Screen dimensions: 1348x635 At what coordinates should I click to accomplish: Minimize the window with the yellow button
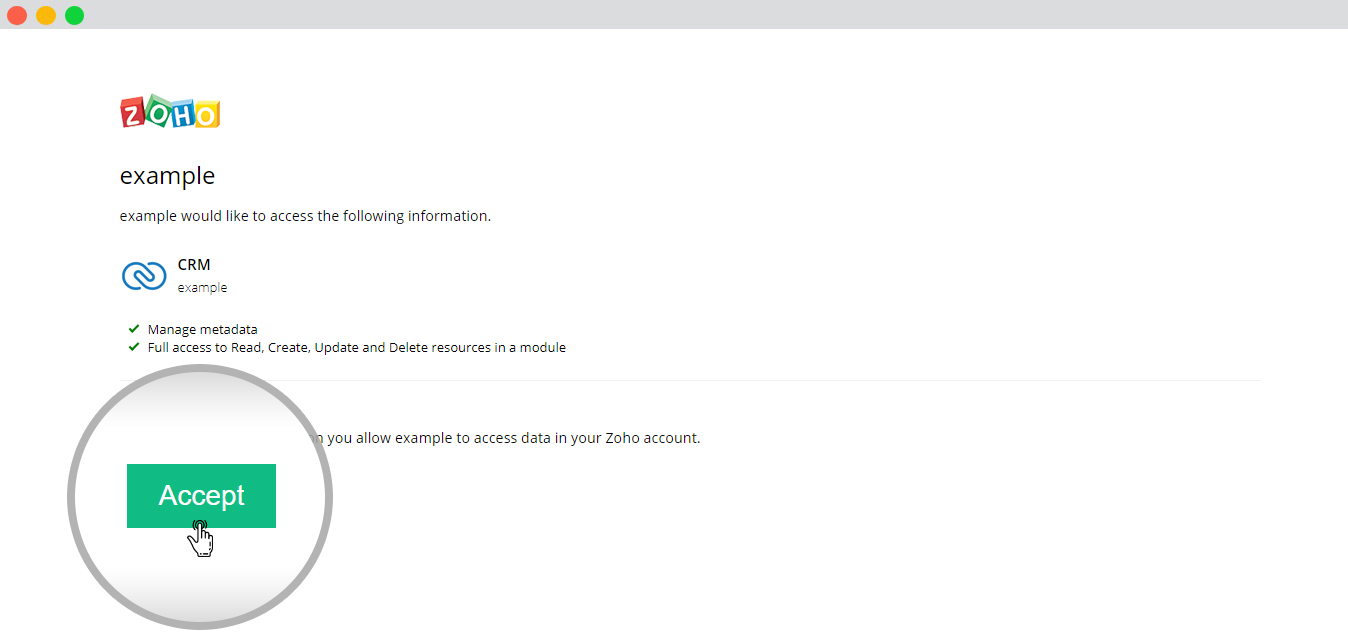(46, 15)
